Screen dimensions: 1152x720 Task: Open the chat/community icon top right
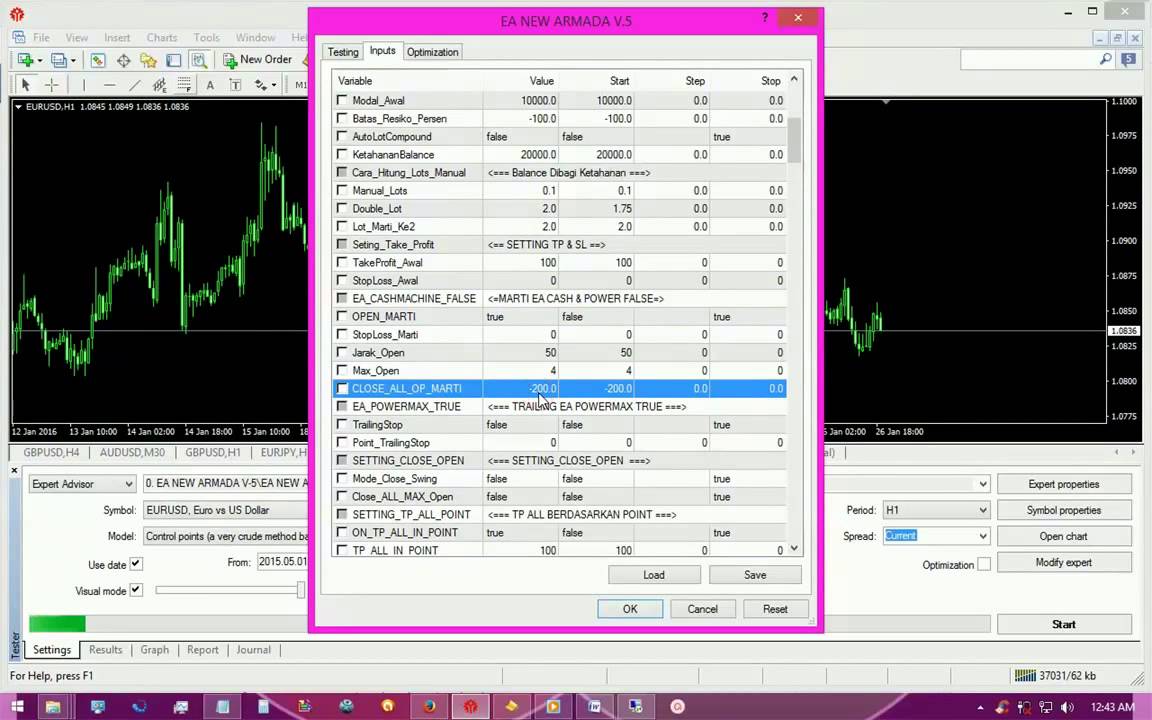point(1128,60)
